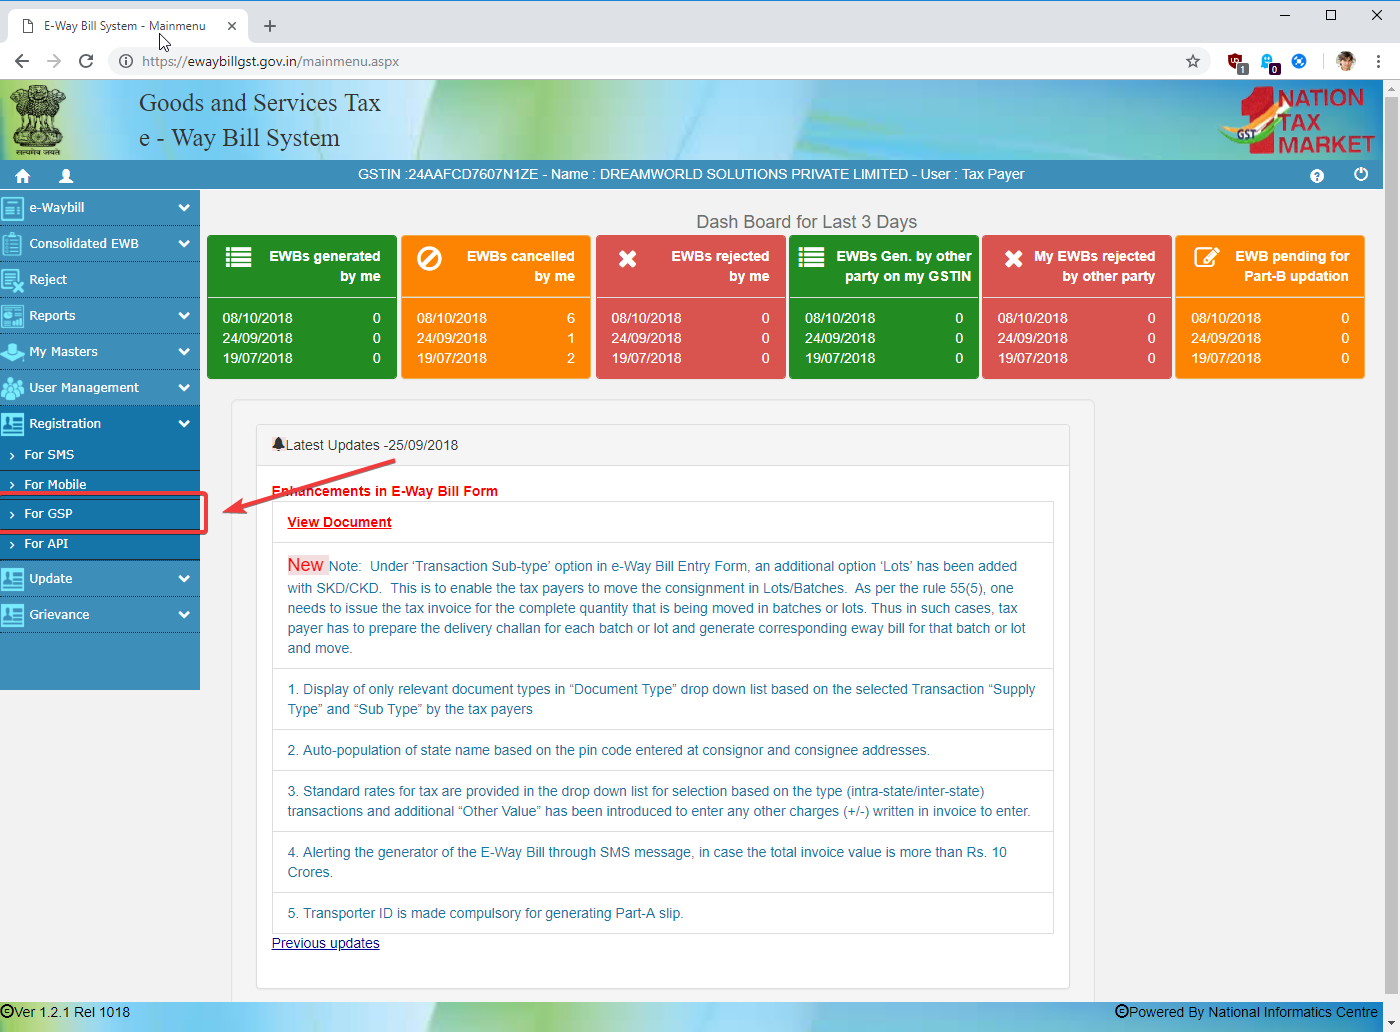The image size is (1400, 1032).
Task: Click the Dash Board for Last 3 Days heading
Action: [806, 222]
